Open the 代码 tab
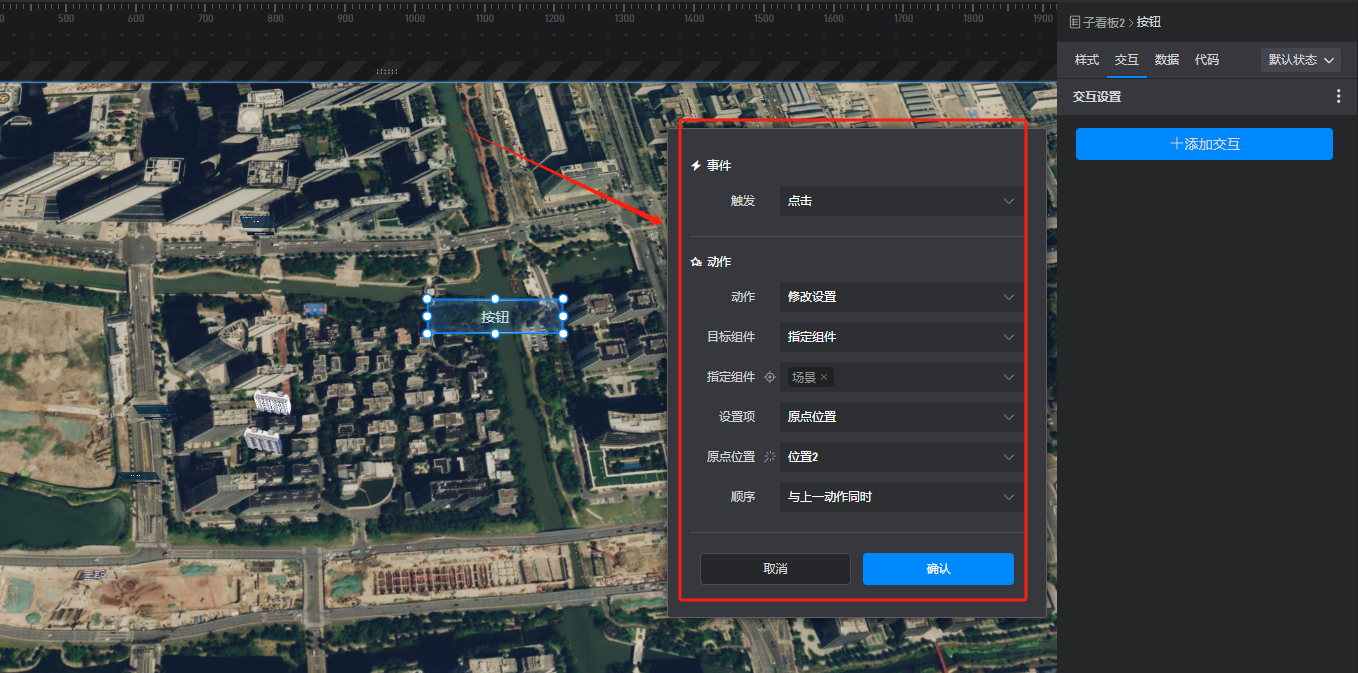 click(x=1207, y=60)
